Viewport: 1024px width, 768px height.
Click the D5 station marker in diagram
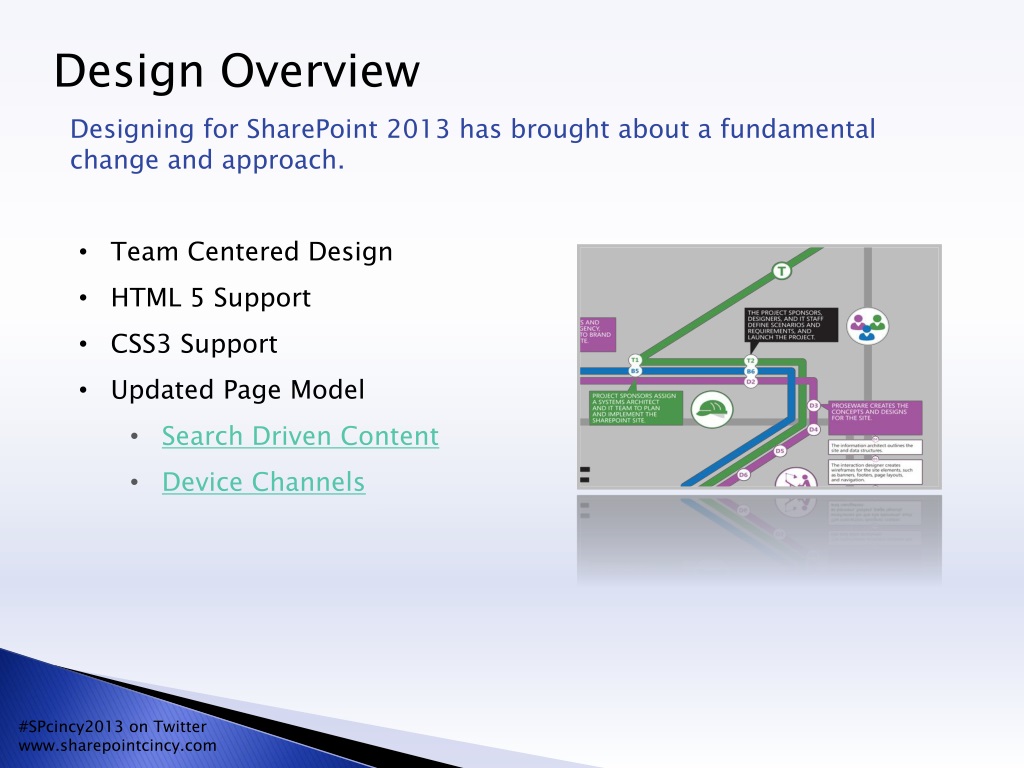(x=779, y=451)
